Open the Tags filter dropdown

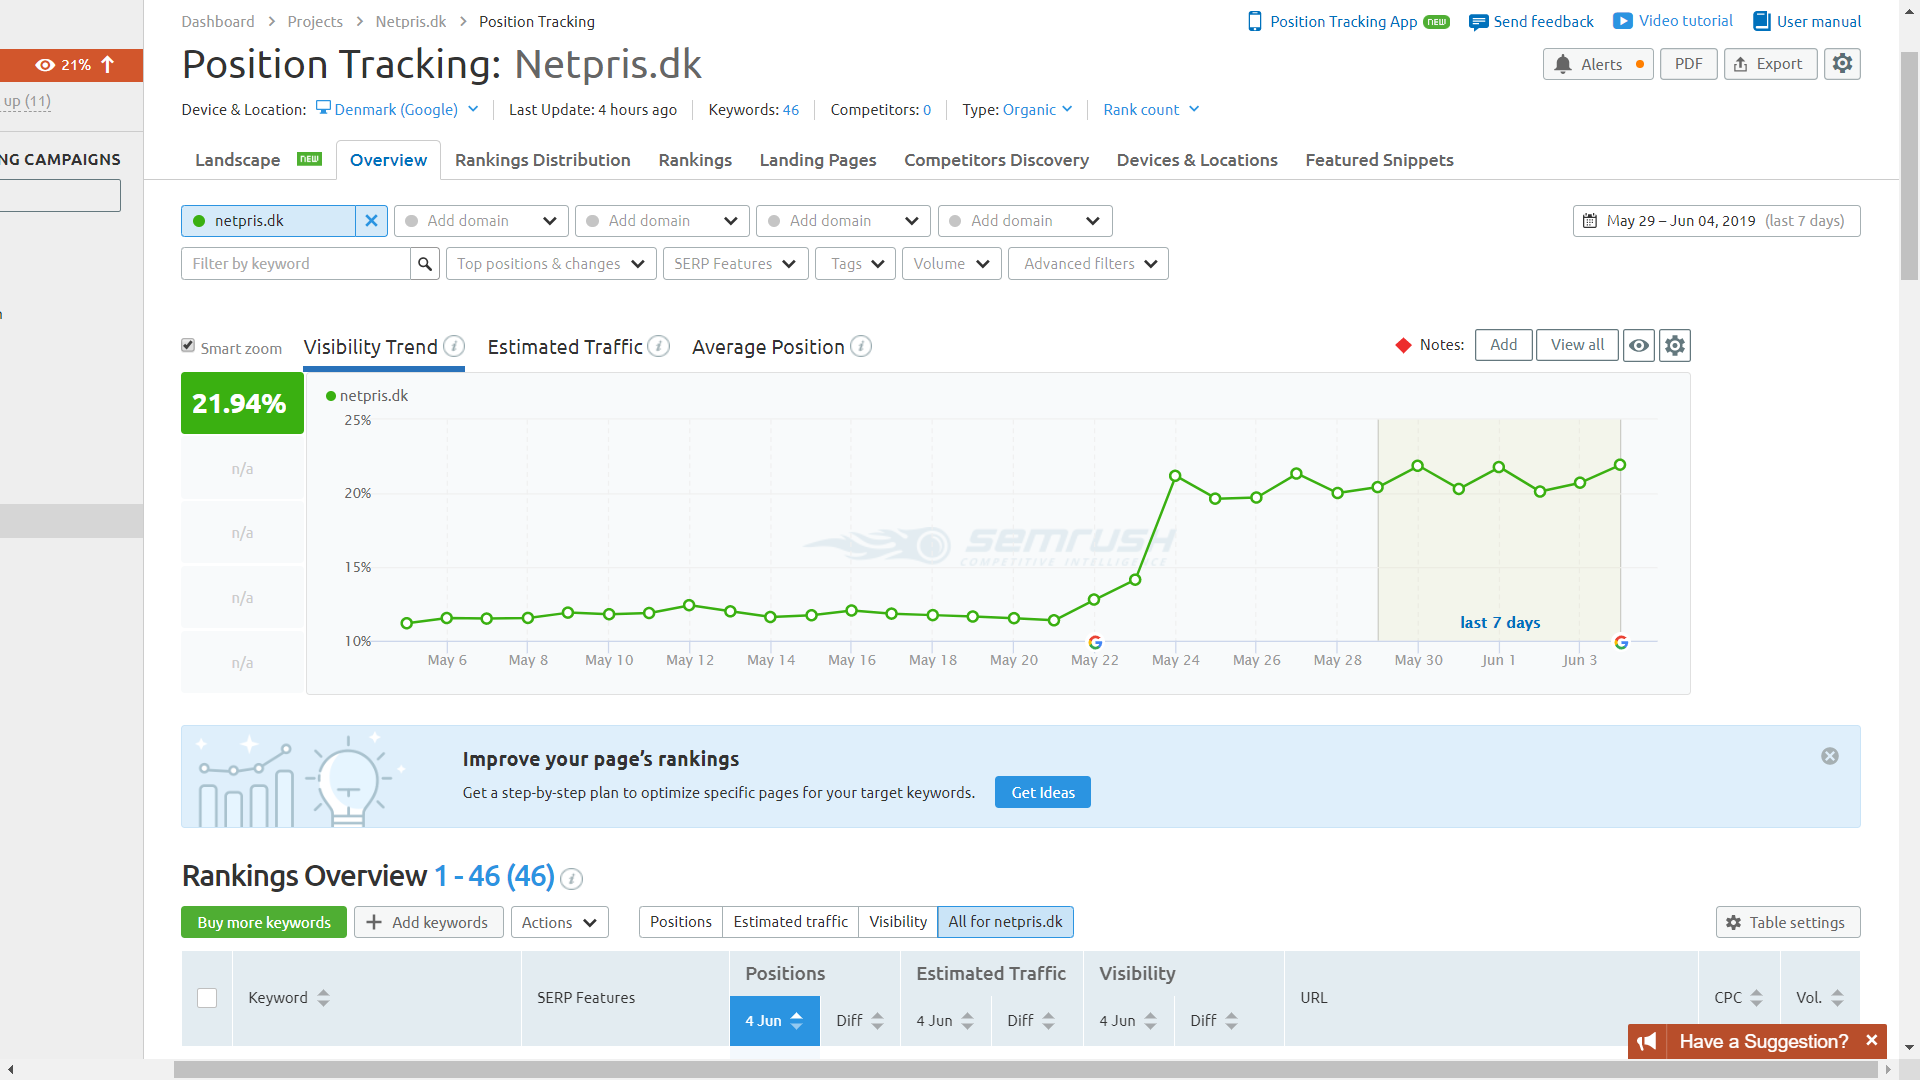[x=855, y=264]
